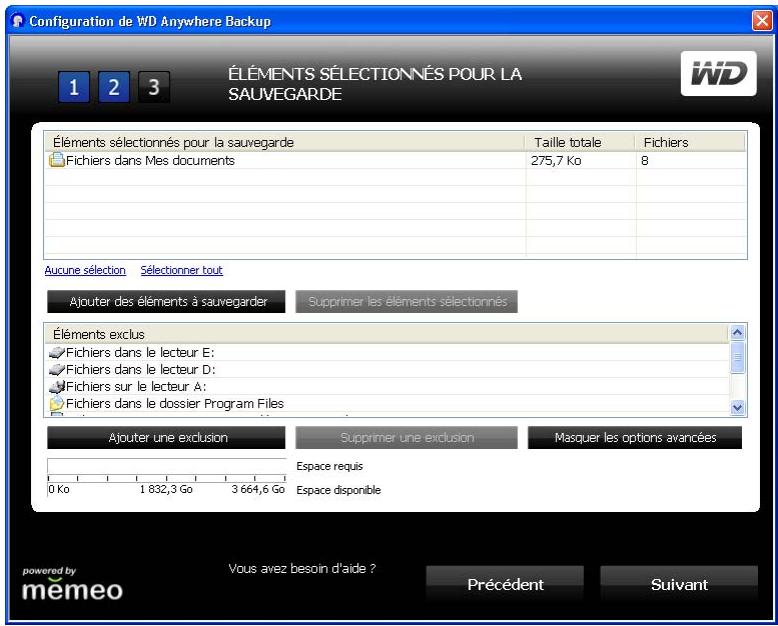Click the title bar application icon

(x=18, y=21)
